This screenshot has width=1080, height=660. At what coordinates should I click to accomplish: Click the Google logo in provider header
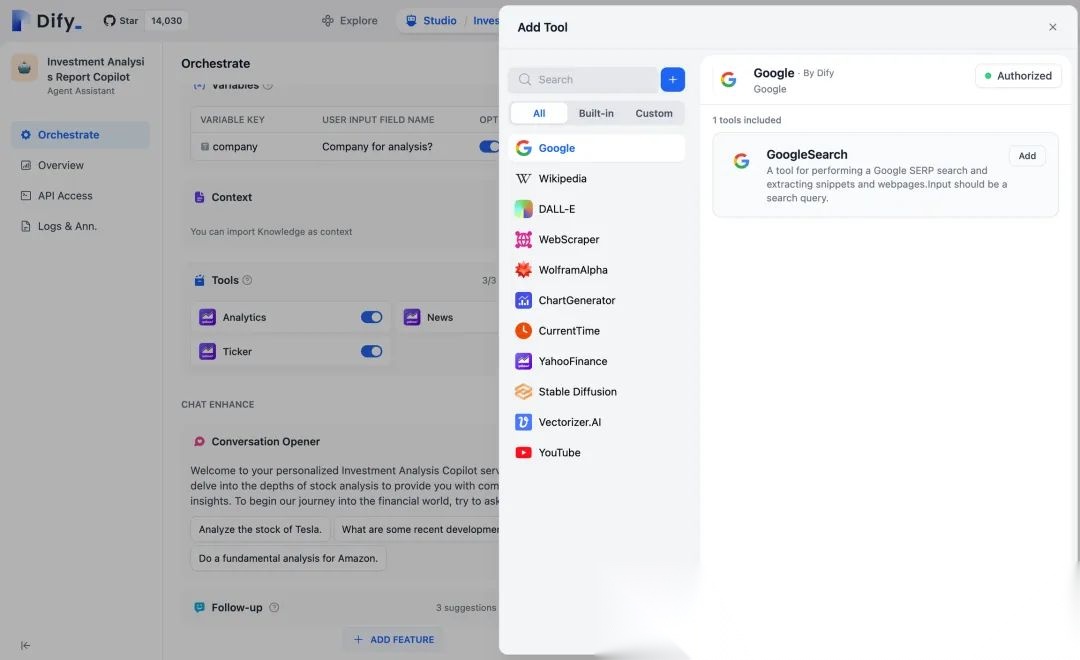[x=728, y=80]
